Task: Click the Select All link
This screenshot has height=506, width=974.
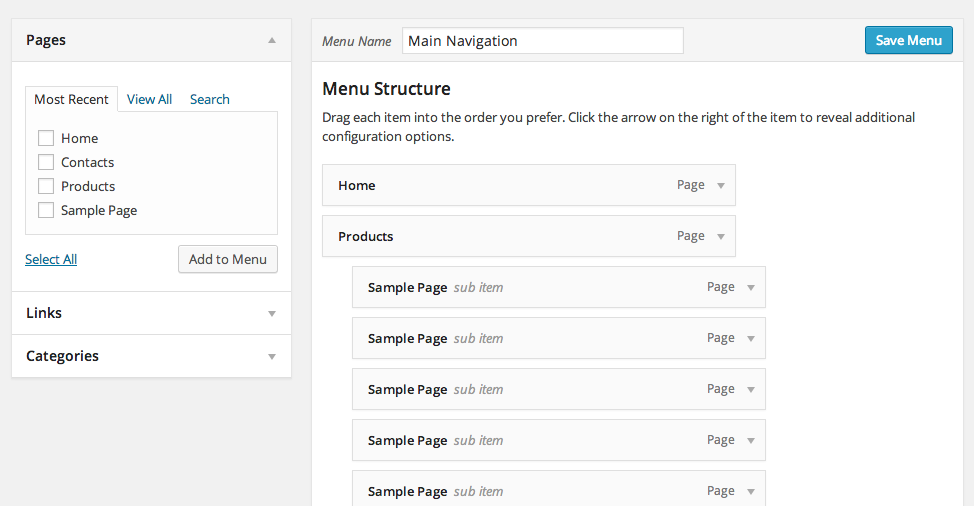Action: point(51,259)
